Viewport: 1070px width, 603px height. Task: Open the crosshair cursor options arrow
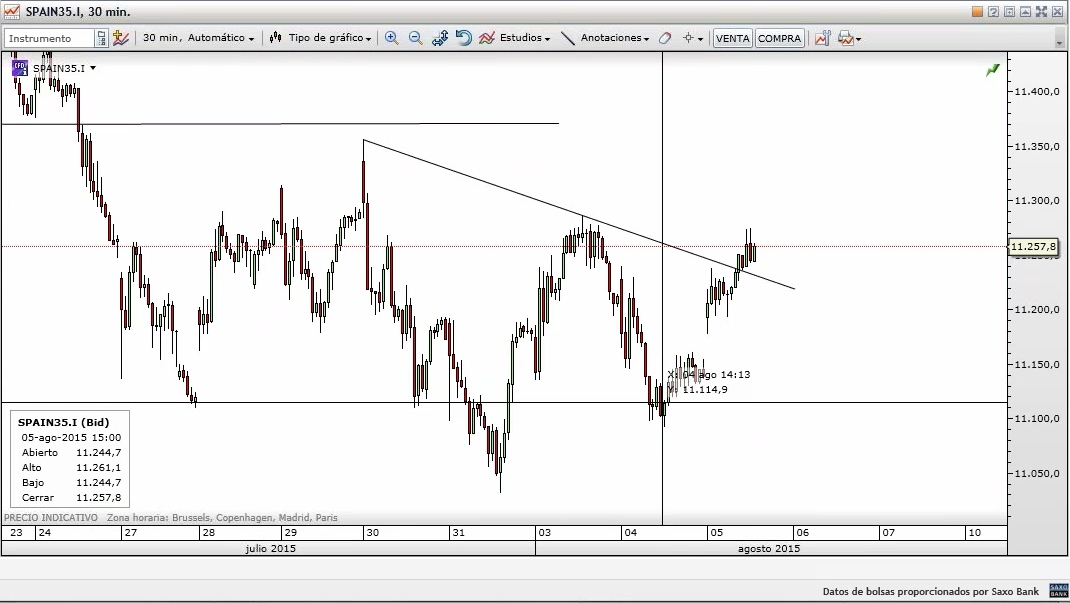pyautogui.click(x=701, y=39)
